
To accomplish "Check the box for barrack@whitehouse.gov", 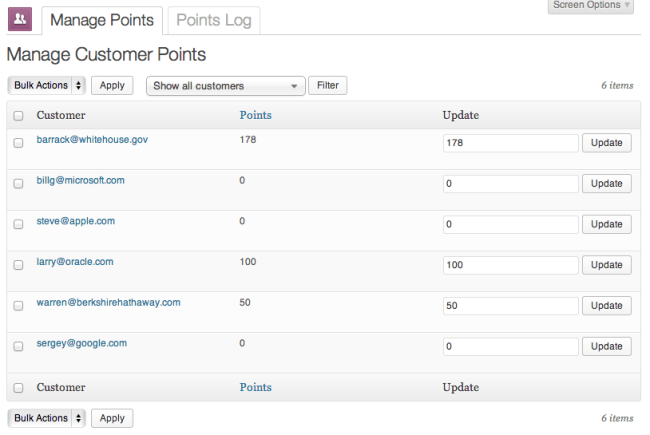I will click(x=18, y=143).
